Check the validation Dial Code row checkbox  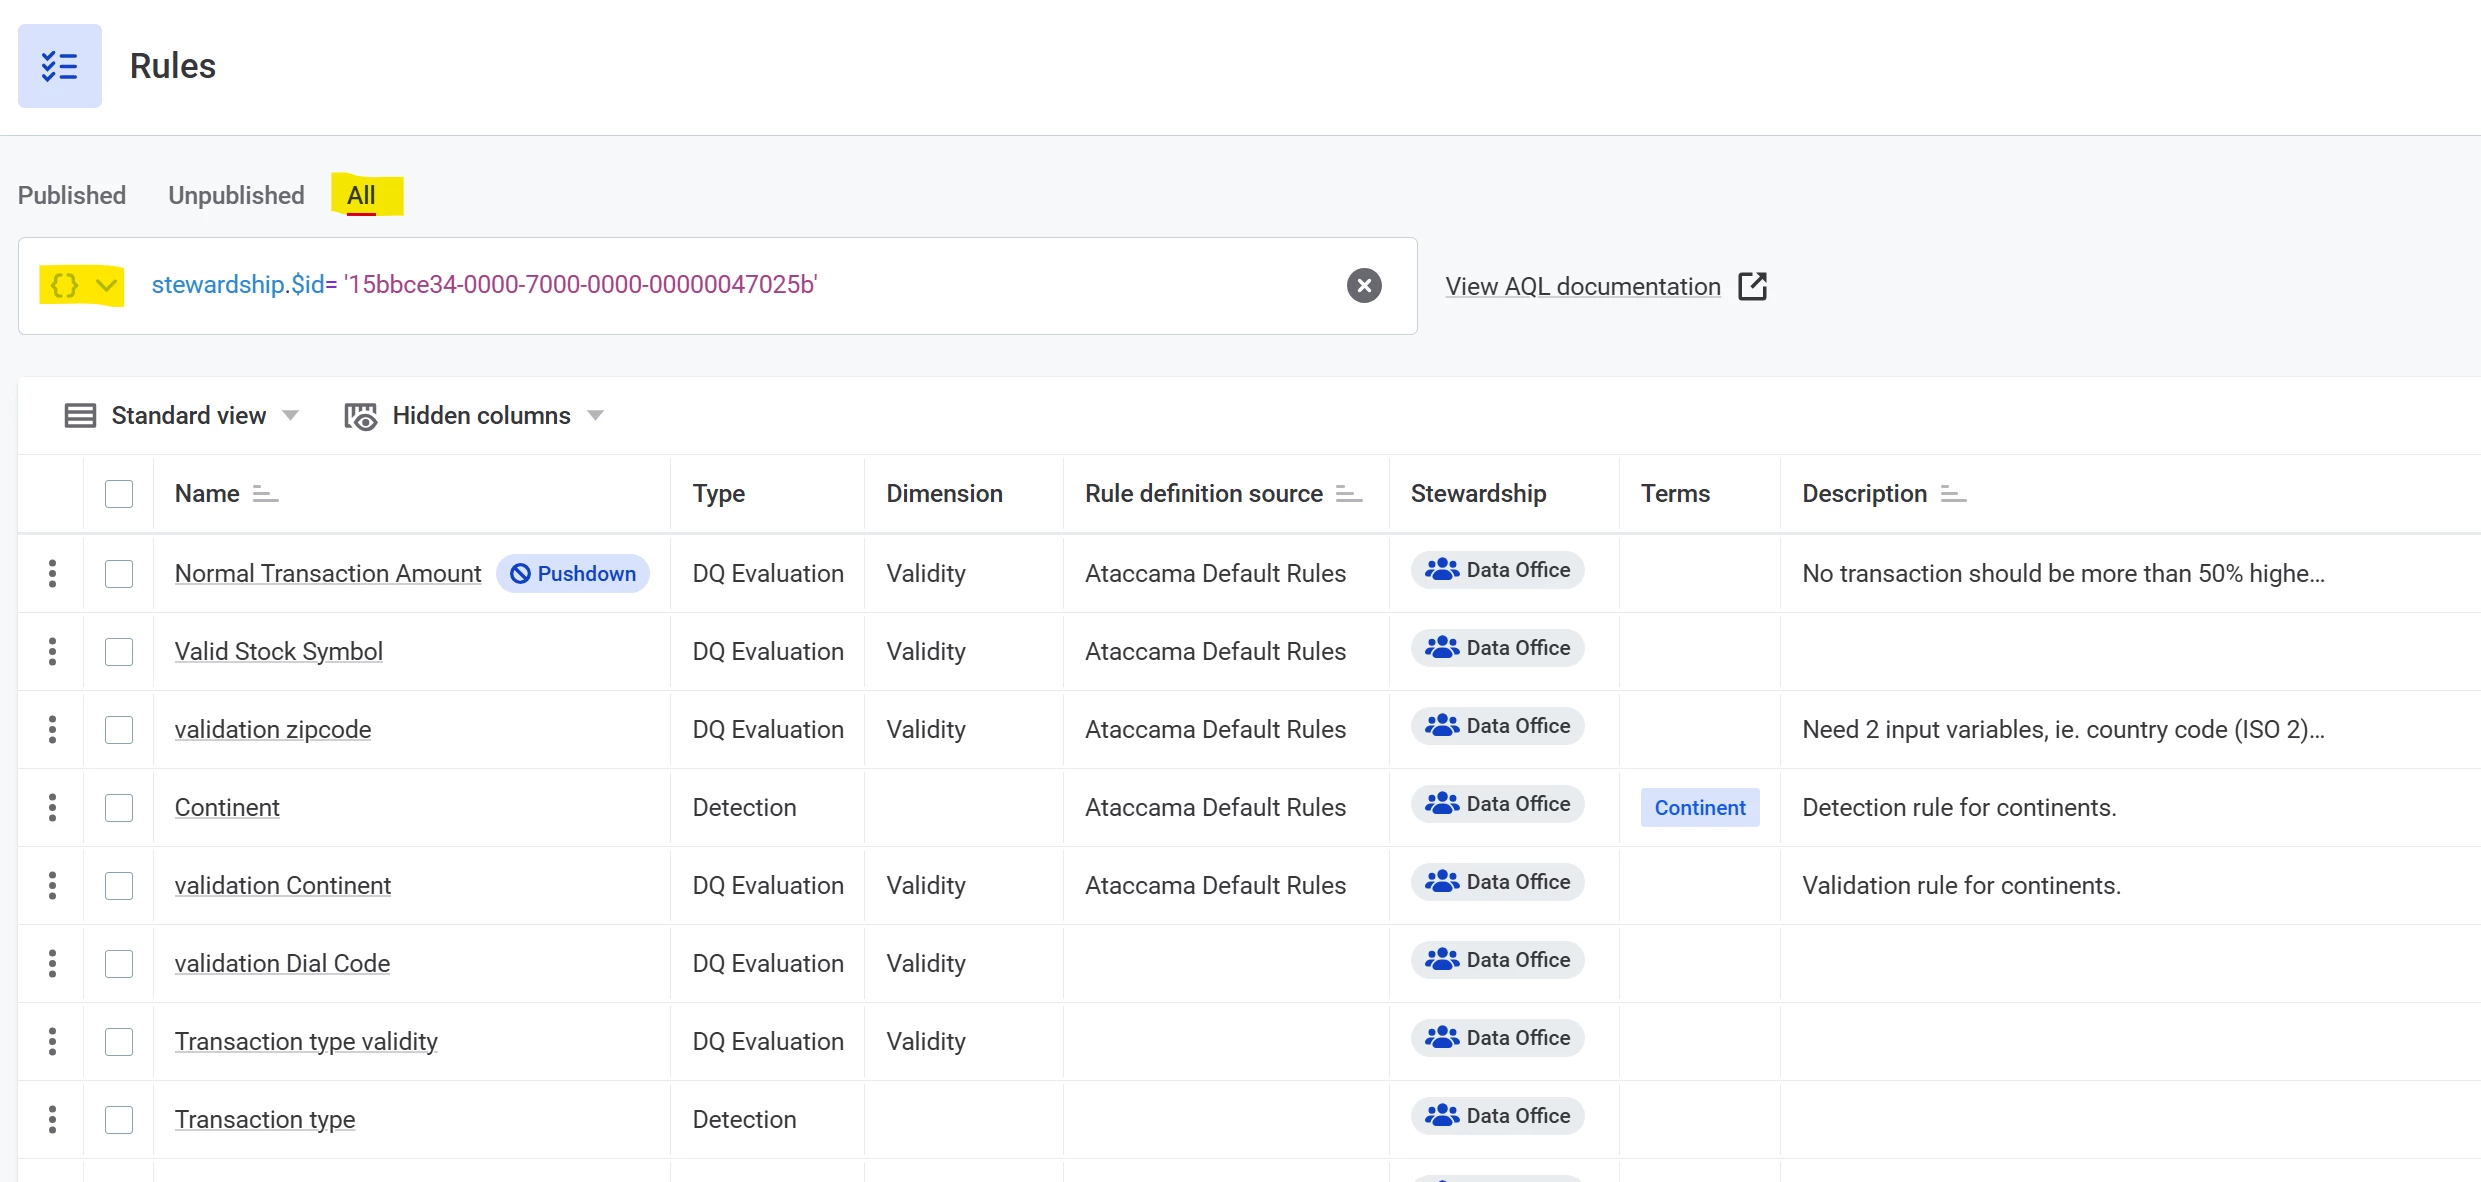click(119, 964)
